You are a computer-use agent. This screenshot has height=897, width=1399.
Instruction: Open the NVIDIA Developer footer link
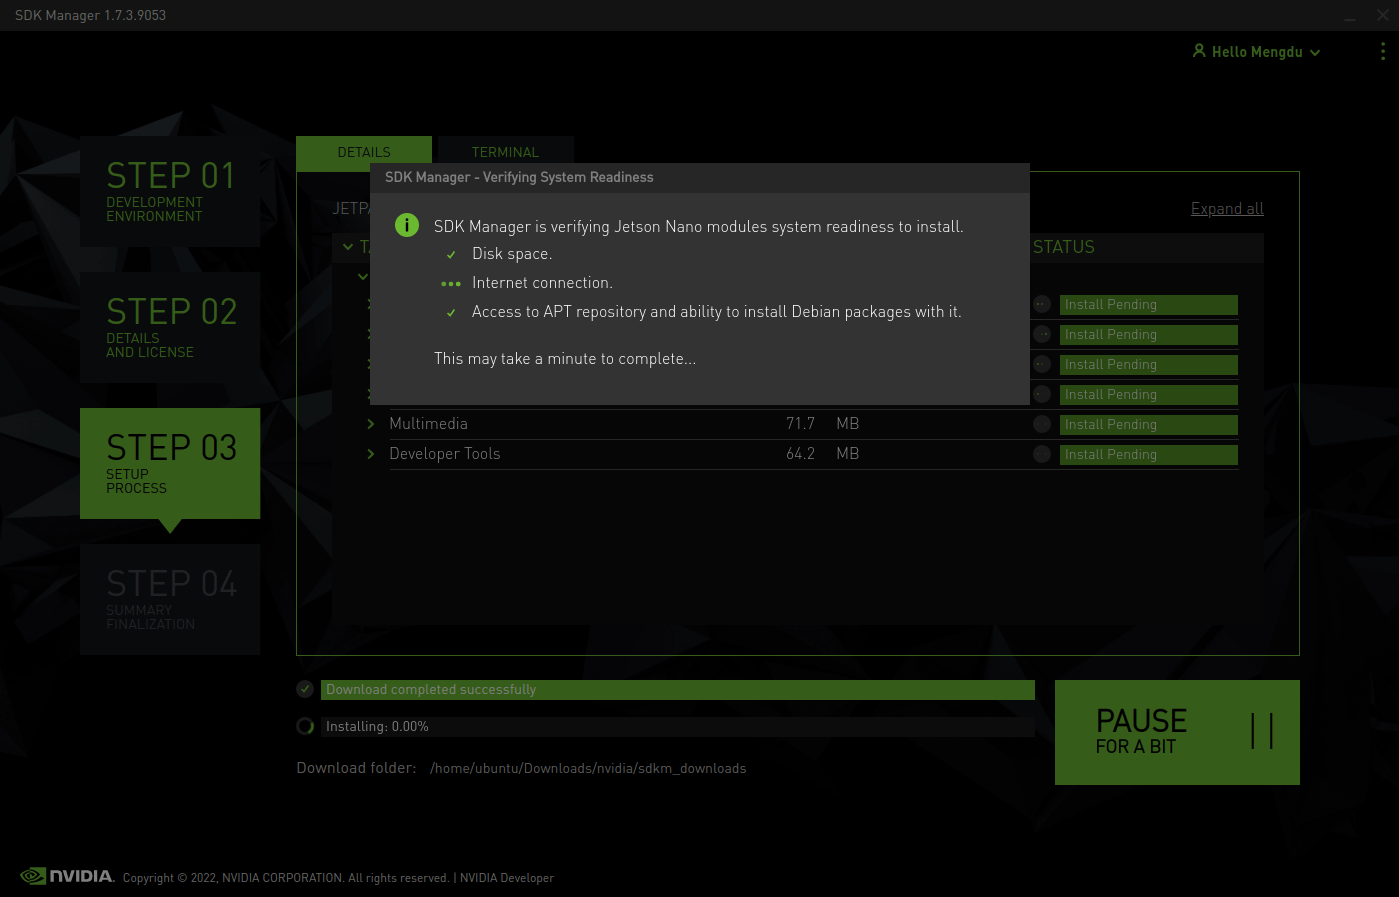[507, 878]
